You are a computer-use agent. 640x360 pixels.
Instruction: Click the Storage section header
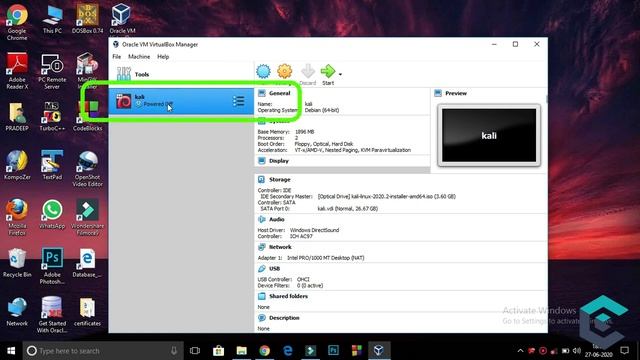coord(280,180)
